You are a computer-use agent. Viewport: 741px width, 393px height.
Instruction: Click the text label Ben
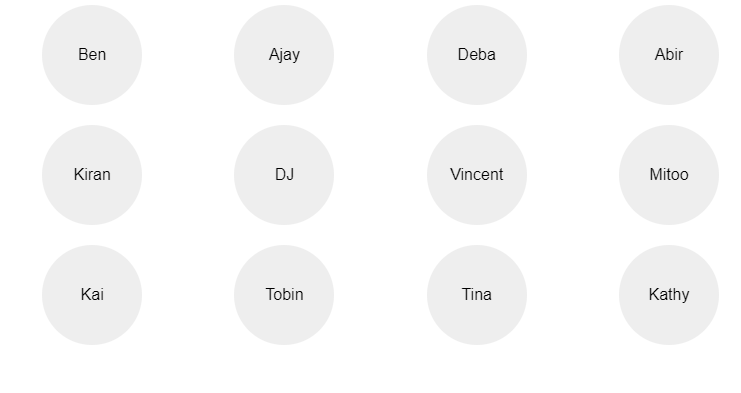(92, 54)
